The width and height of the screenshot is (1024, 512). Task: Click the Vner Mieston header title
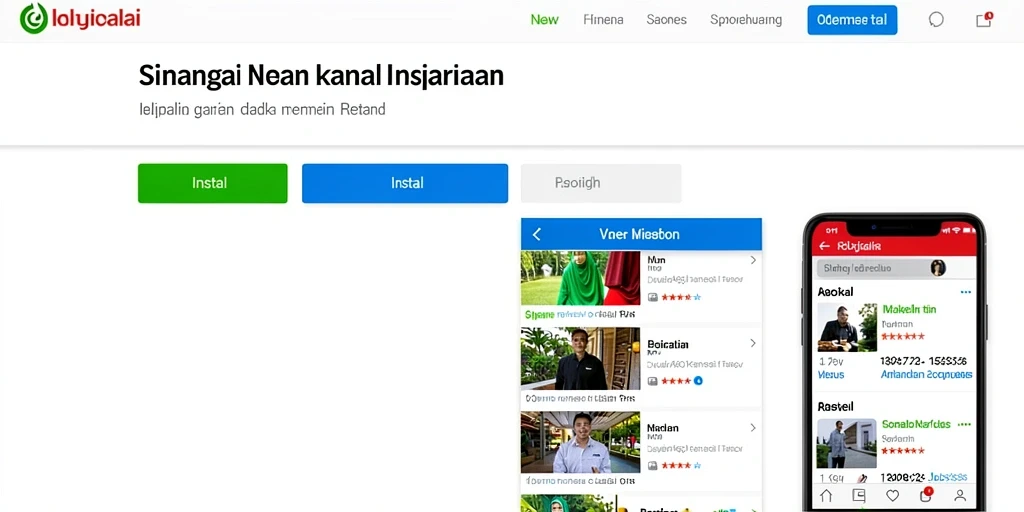(x=639, y=234)
